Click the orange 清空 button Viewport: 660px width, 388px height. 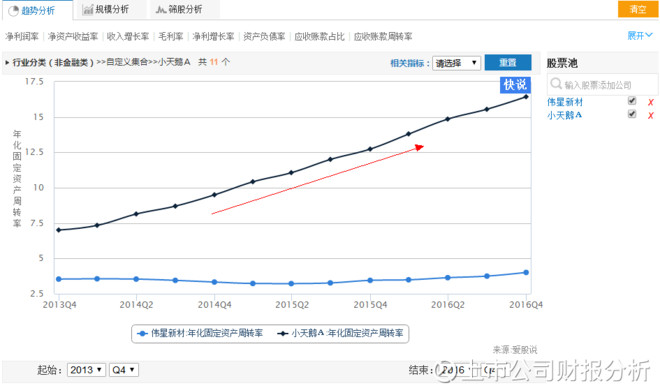click(x=637, y=9)
